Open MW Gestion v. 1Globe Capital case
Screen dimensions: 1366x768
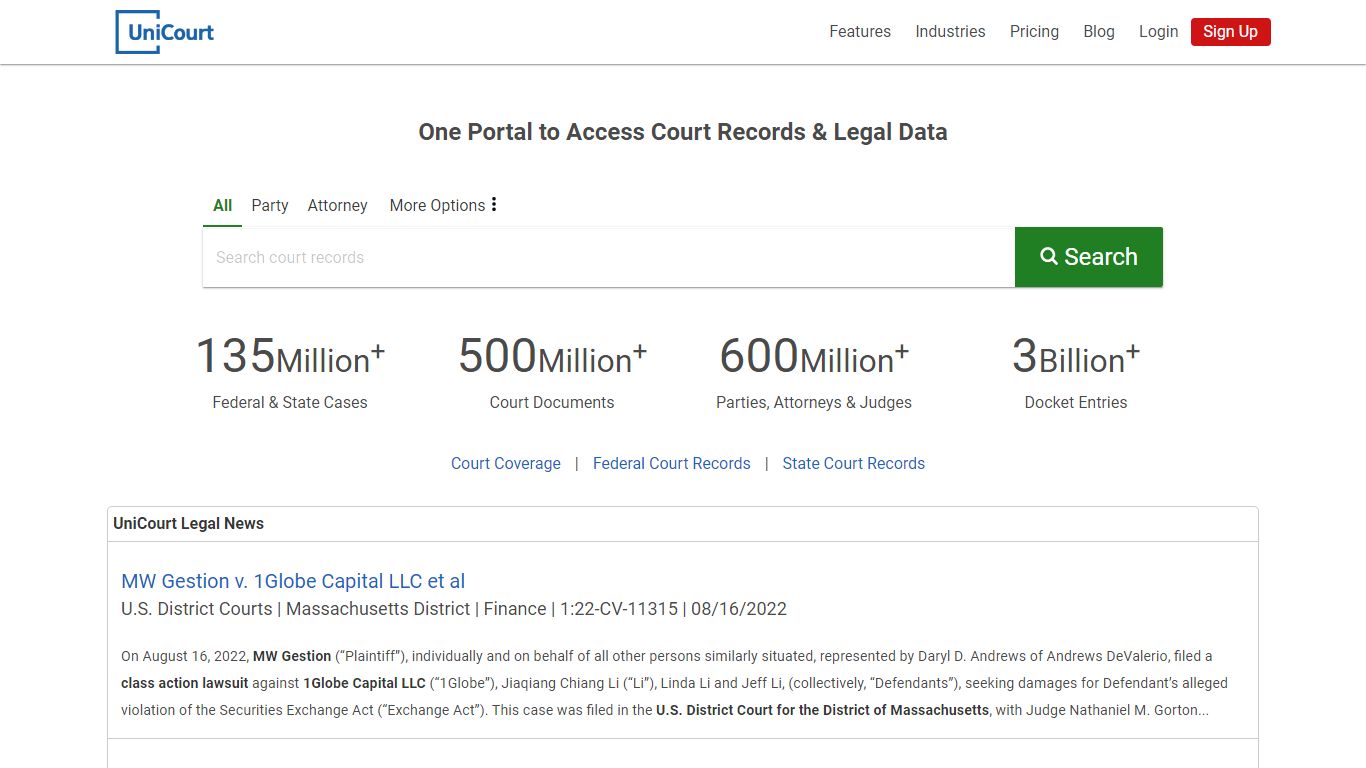tap(293, 581)
